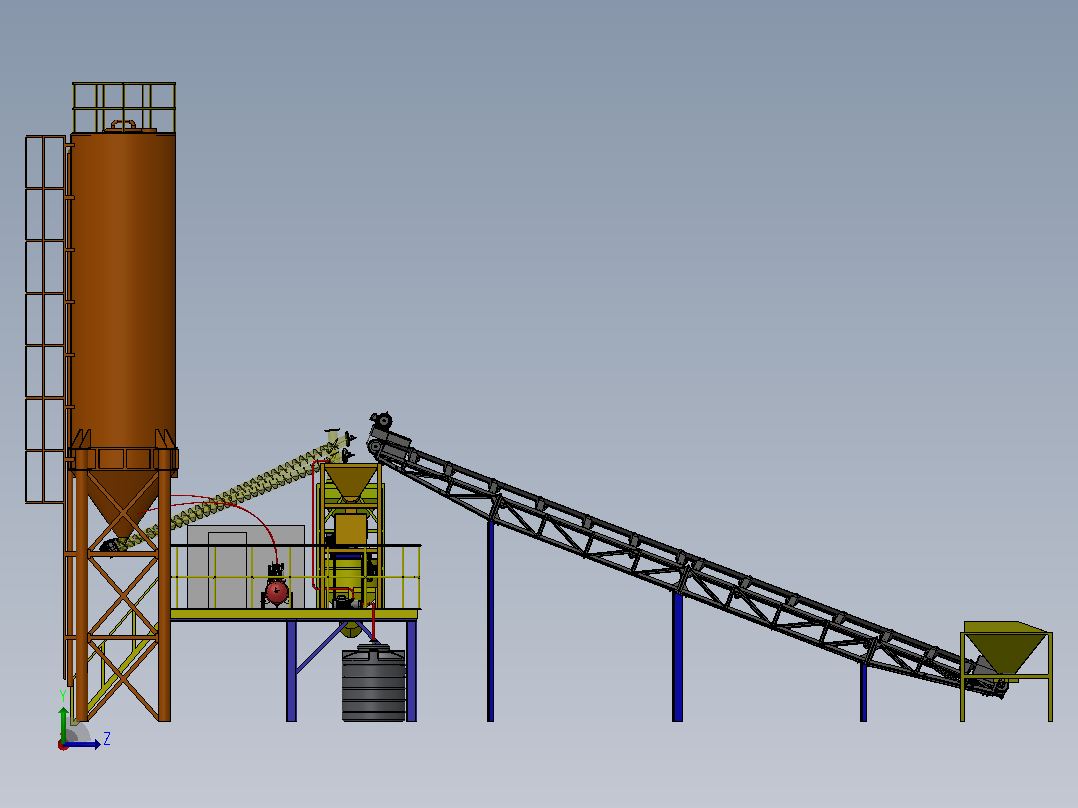Viewport: 1078px width, 808px height.
Task: Select the yellow weigh hopper above the mixer
Action: pyautogui.click(x=351, y=481)
